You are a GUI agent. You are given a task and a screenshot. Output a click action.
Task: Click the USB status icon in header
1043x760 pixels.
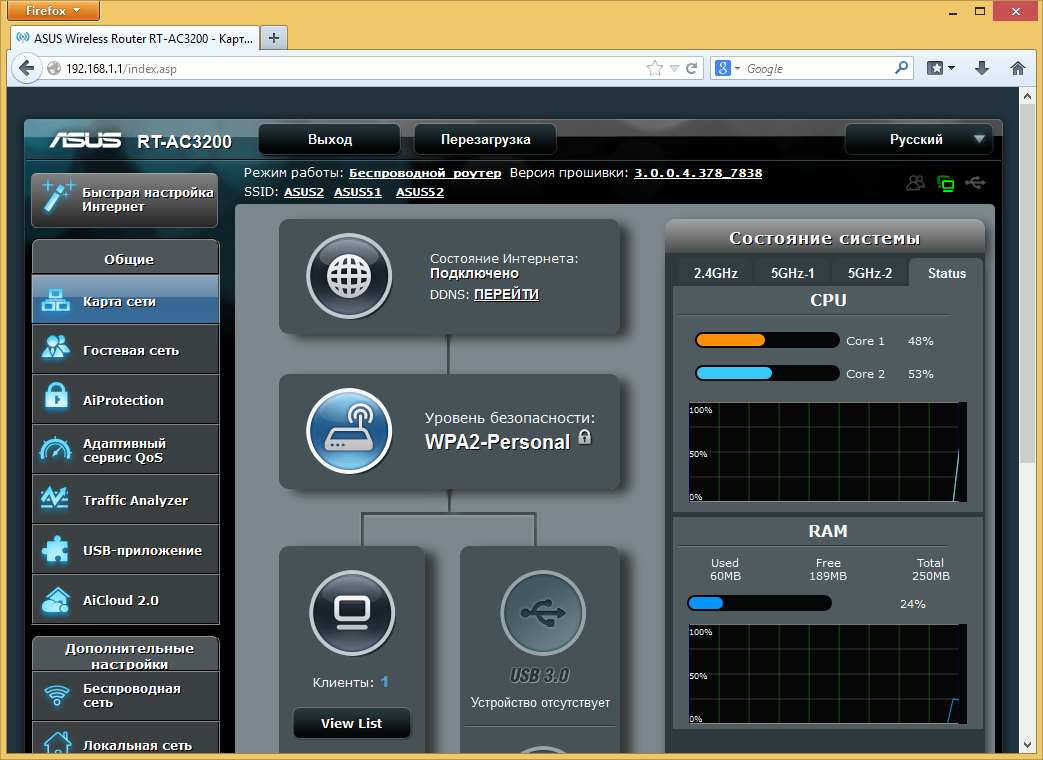(x=975, y=182)
